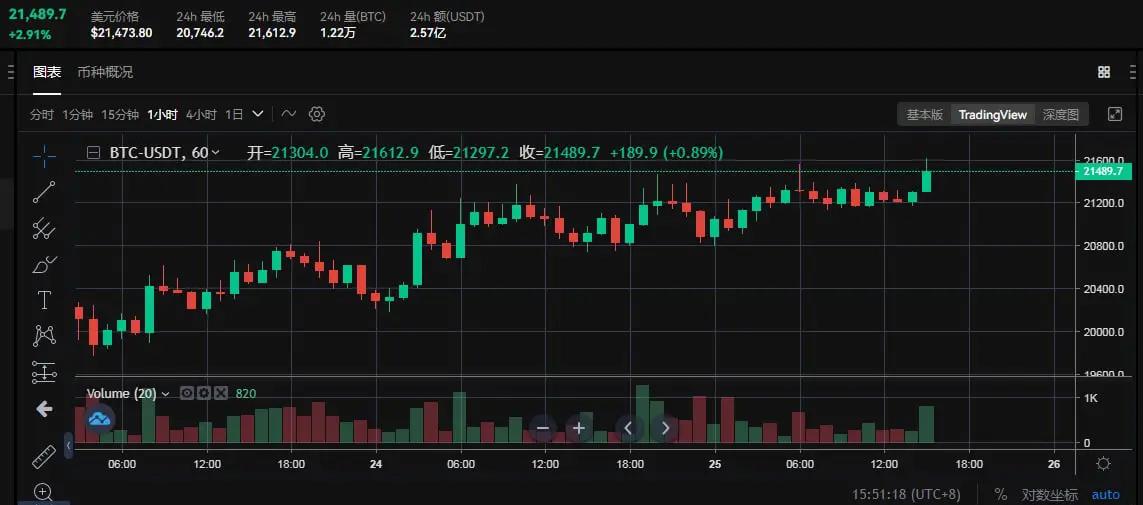
Task: Activate the text annotation tool
Action: click(x=44, y=300)
